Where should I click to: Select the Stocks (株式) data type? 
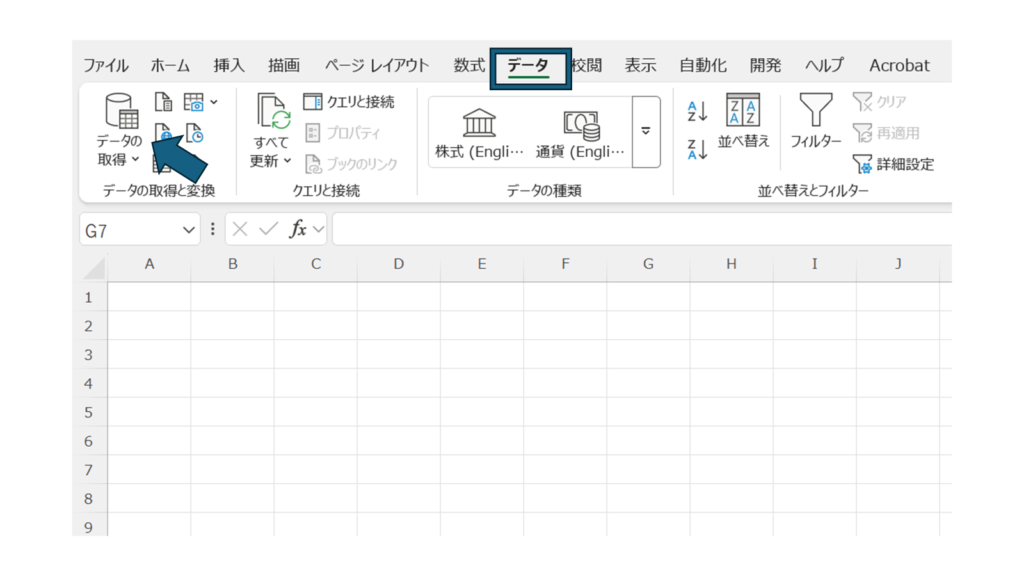[479, 133]
